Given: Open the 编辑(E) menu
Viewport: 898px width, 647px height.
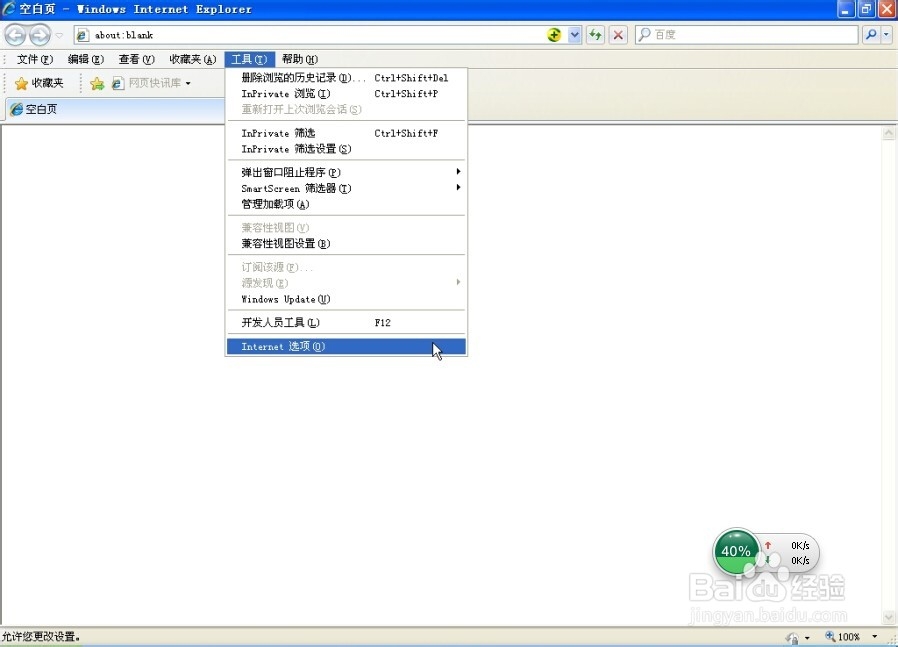Looking at the screenshot, I should pos(86,59).
